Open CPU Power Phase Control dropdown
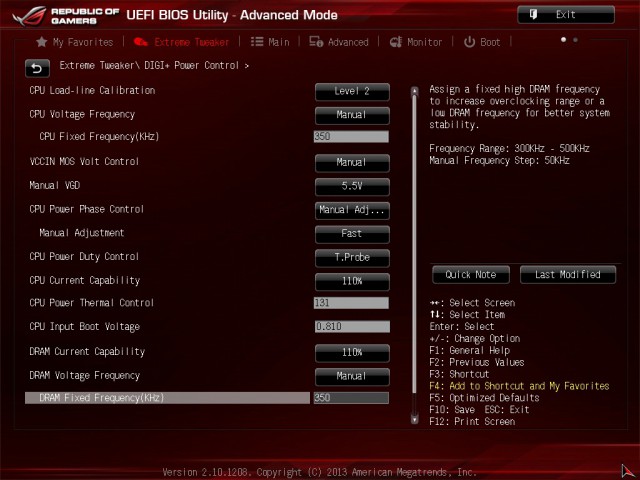Screen dimensions: 640x480 coord(352,210)
